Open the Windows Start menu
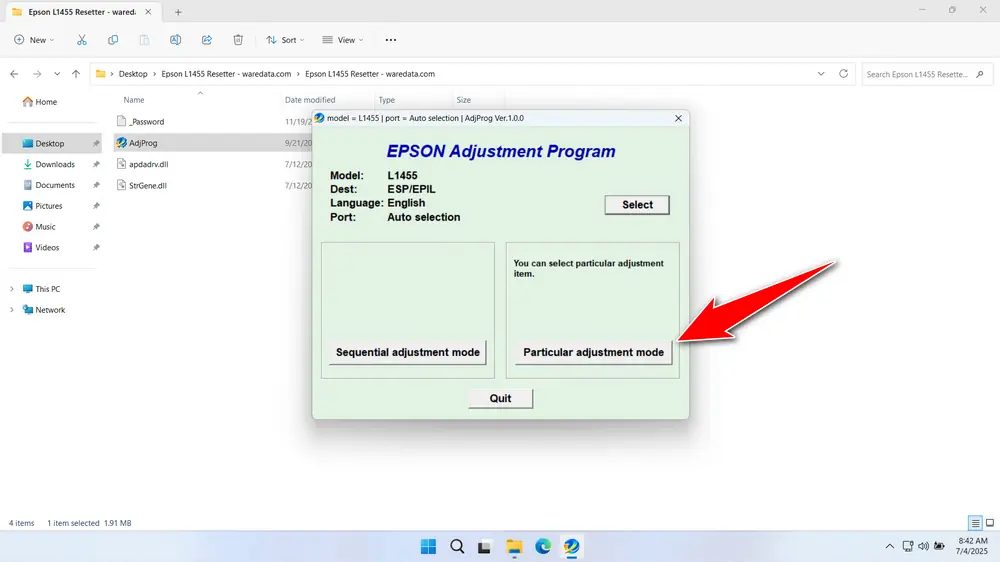The height and width of the screenshot is (562, 1000). [428, 547]
